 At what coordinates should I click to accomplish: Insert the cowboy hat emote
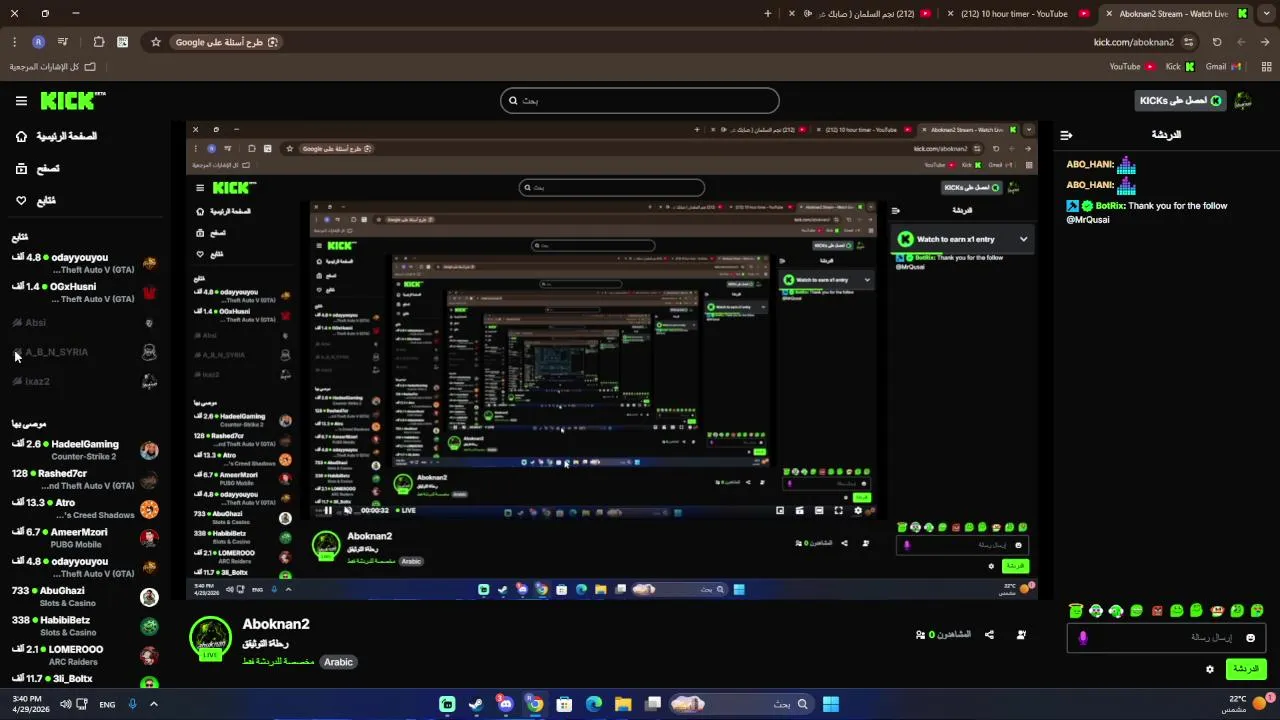1217,610
